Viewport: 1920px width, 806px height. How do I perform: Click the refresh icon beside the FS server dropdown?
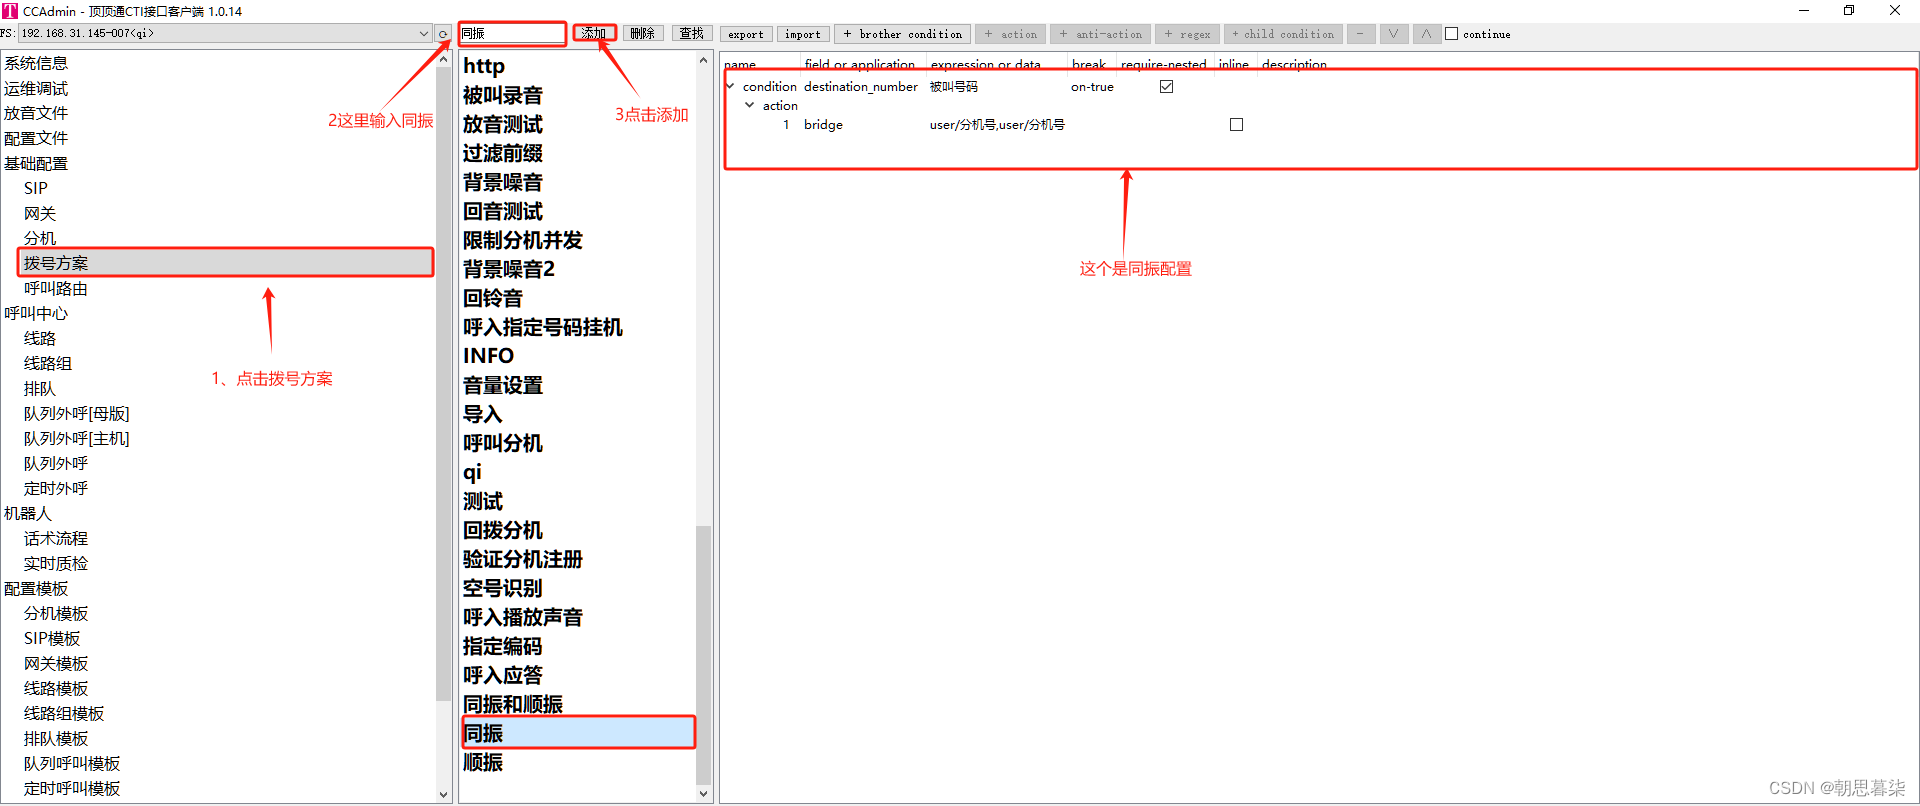pyautogui.click(x=443, y=34)
